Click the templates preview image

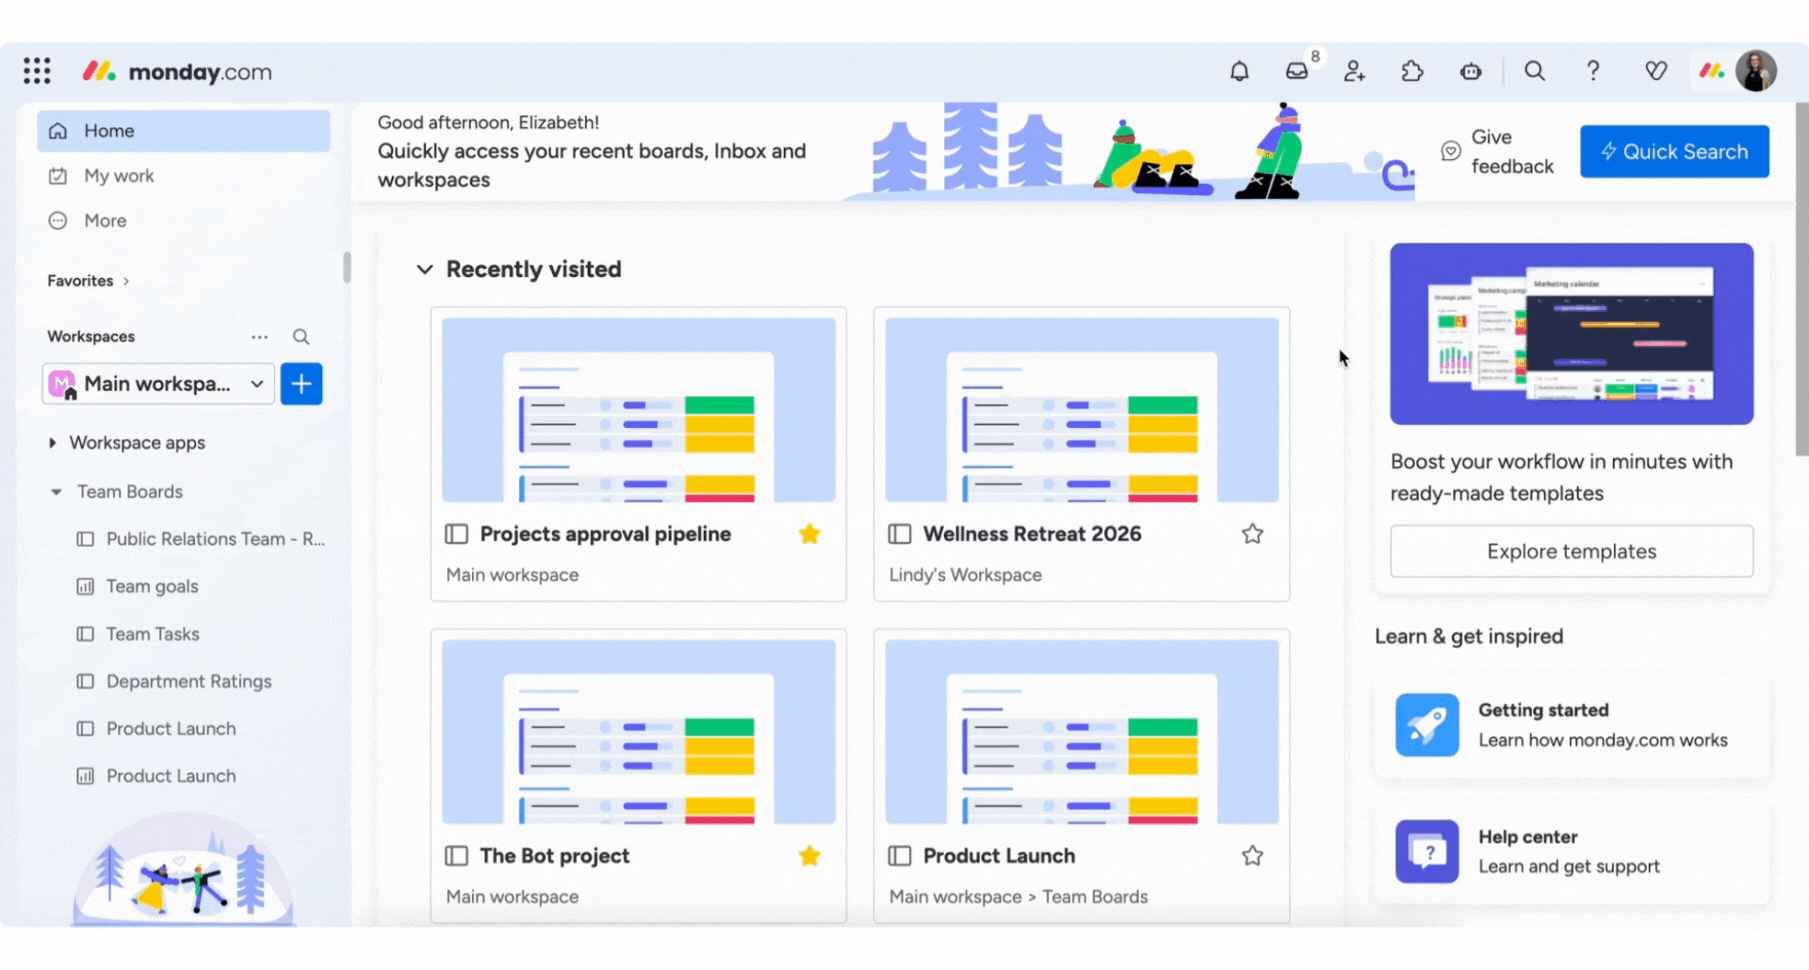click(1571, 334)
